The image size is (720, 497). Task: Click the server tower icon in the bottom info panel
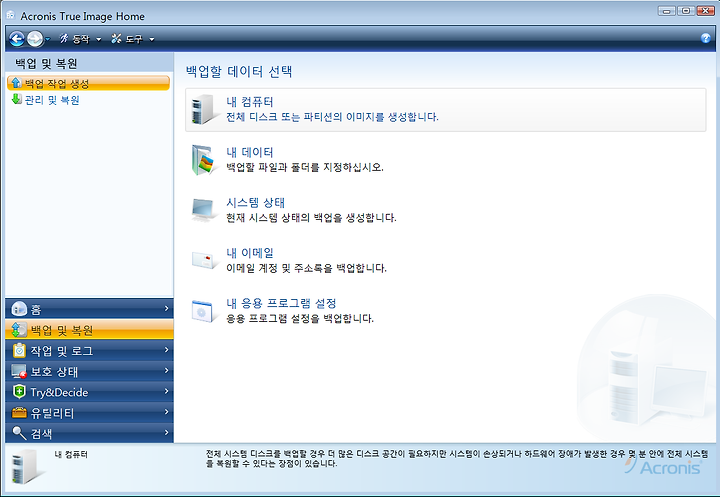pyautogui.click(x=27, y=466)
